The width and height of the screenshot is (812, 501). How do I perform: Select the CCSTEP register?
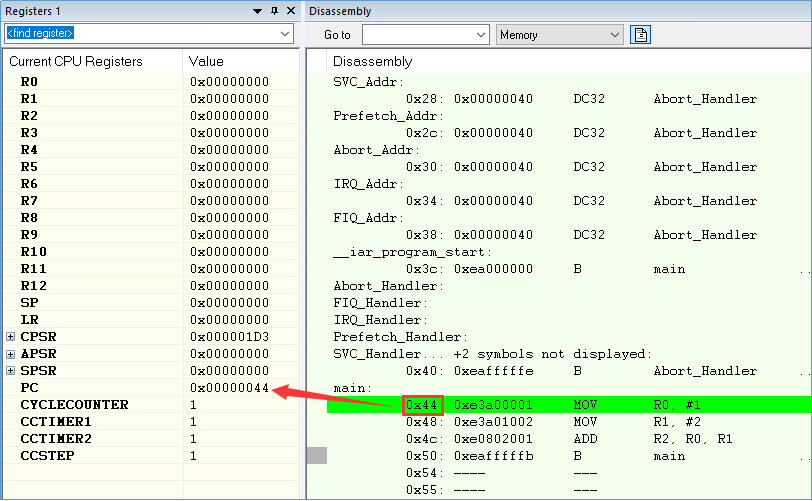point(47,456)
